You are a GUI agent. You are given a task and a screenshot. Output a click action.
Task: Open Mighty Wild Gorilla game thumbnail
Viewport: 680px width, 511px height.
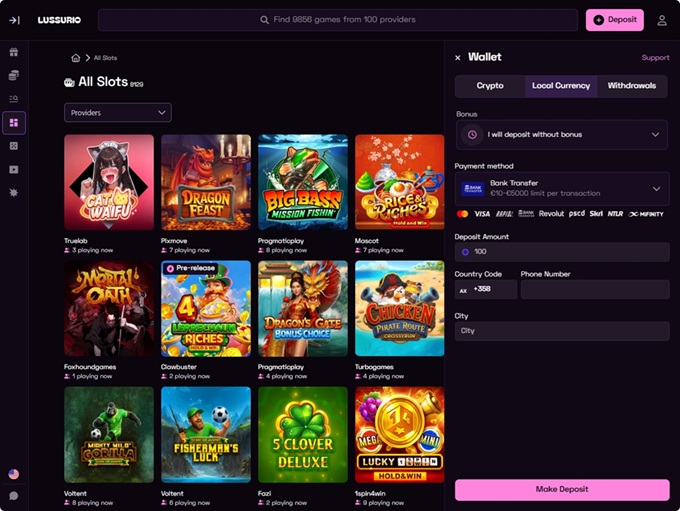(109, 435)
